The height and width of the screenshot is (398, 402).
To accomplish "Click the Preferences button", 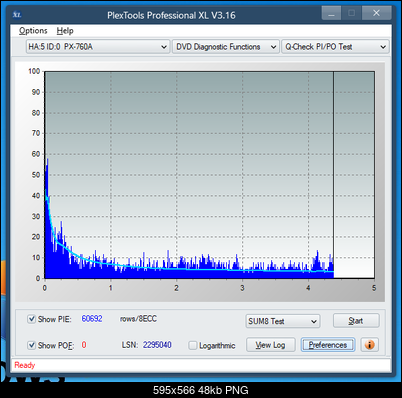I will pos(328,345).
